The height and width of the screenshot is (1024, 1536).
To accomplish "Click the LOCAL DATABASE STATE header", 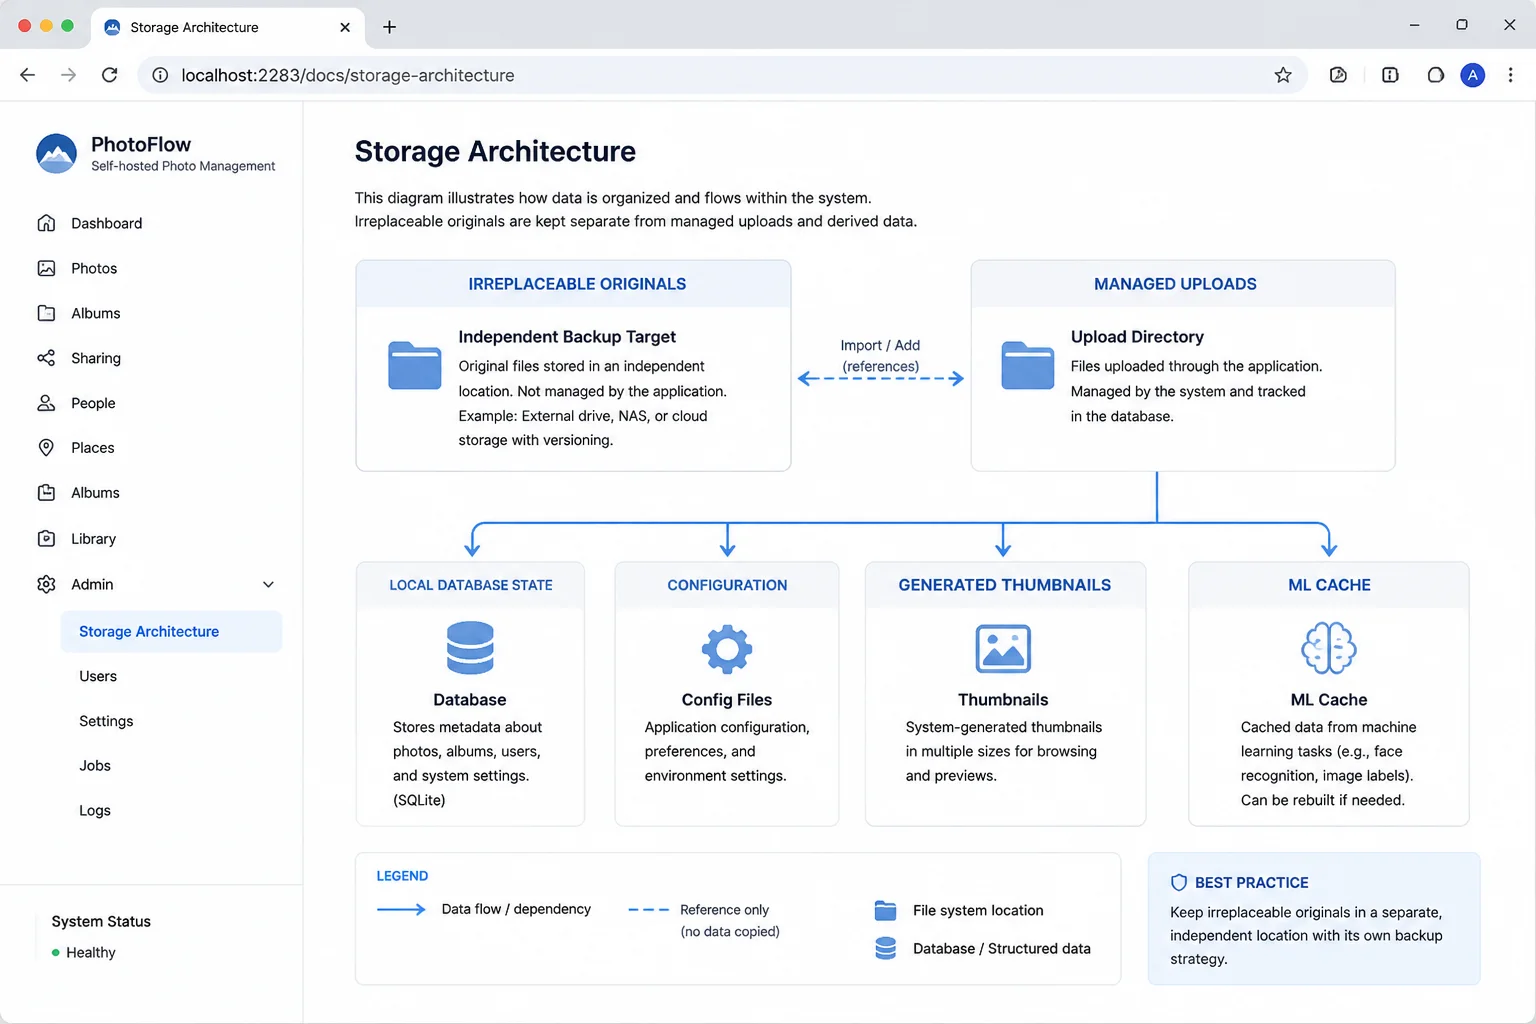I will [470, 585].
